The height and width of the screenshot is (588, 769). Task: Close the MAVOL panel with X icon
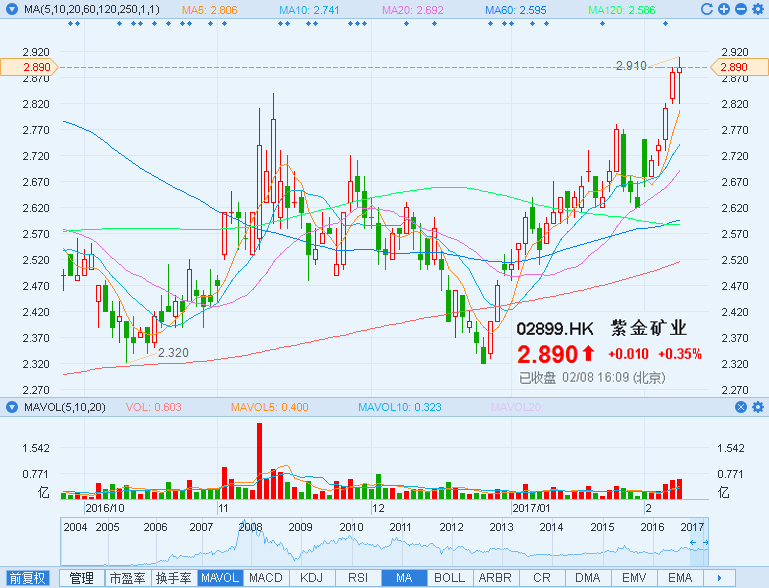740,407
